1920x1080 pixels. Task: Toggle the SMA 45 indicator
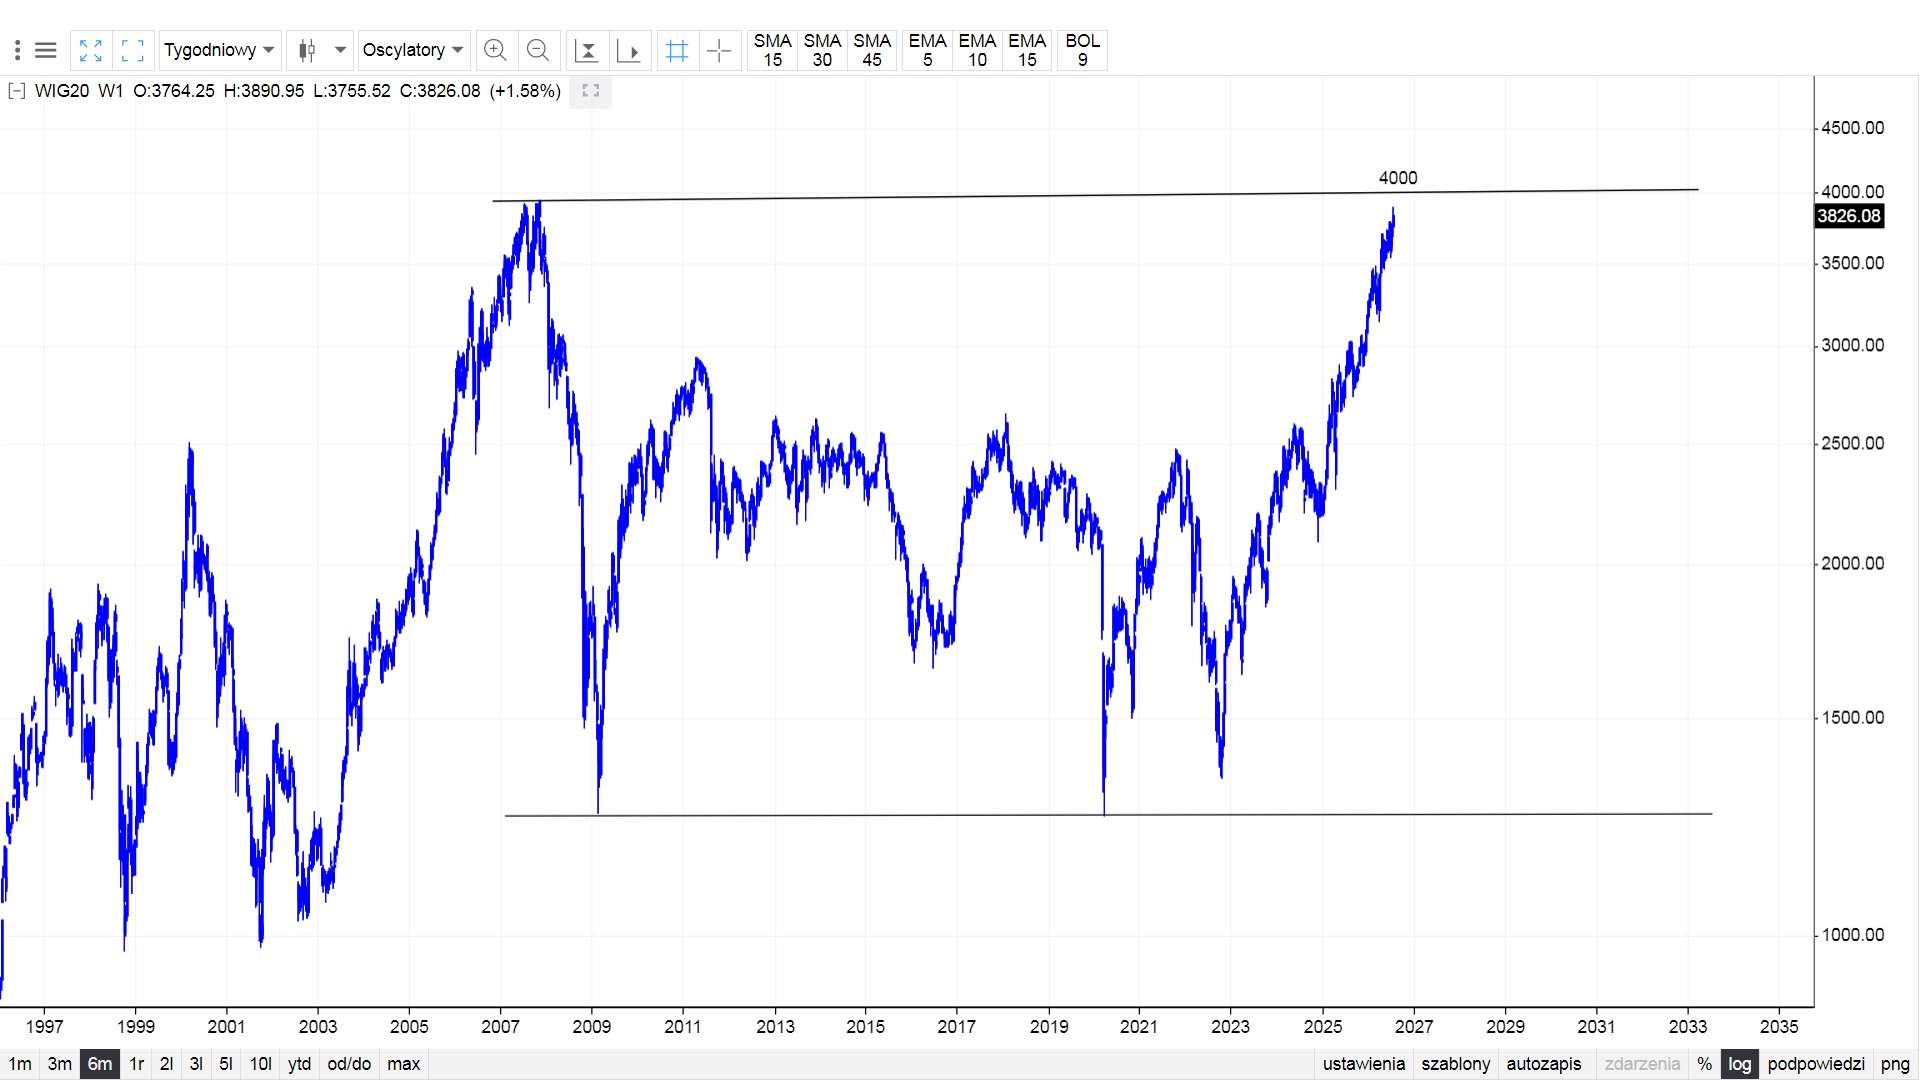872,50
